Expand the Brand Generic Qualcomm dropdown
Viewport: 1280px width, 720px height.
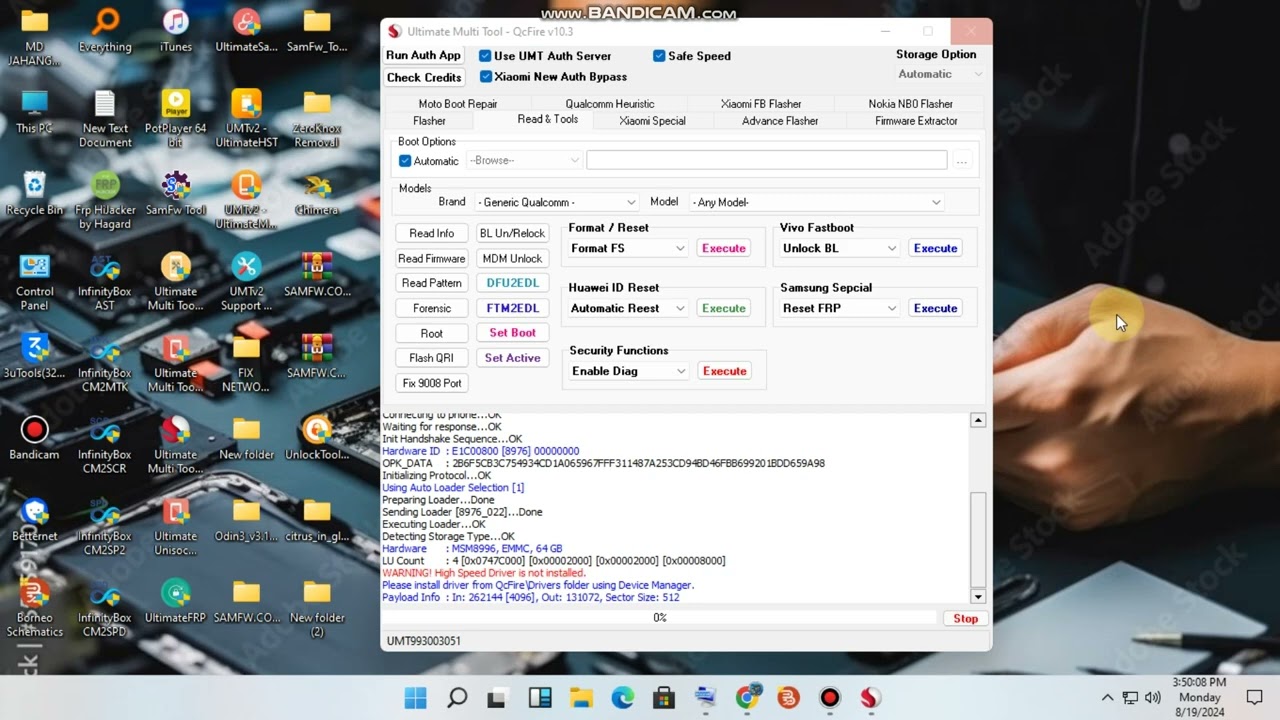point(556,202)
